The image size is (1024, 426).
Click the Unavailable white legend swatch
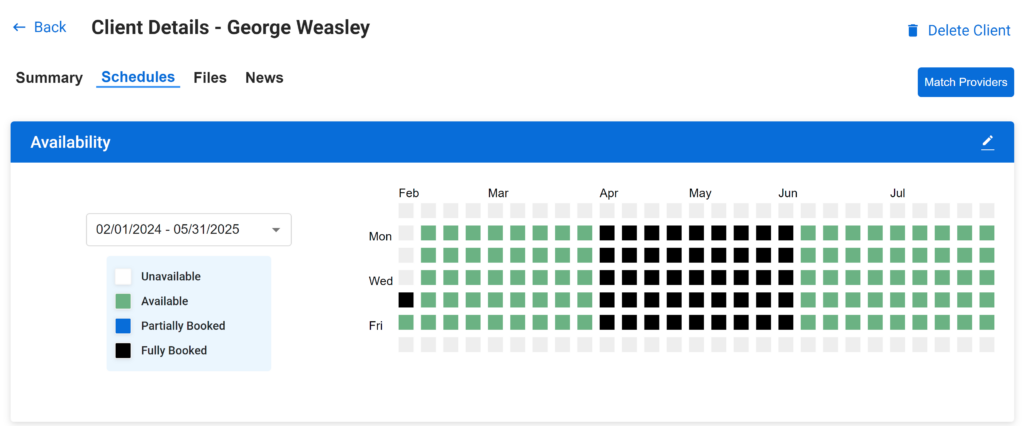[123, 276]
